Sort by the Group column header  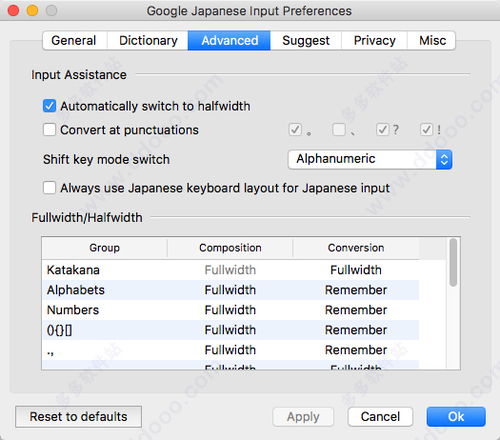[104, 248]
